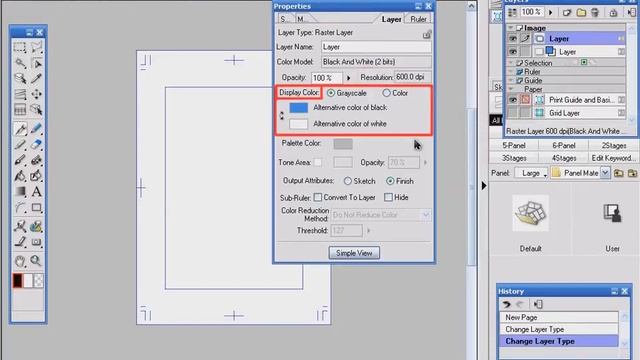Click Undo arrow in History panel
The height and width of the screenshot is (360, 640).
point(507,304)
